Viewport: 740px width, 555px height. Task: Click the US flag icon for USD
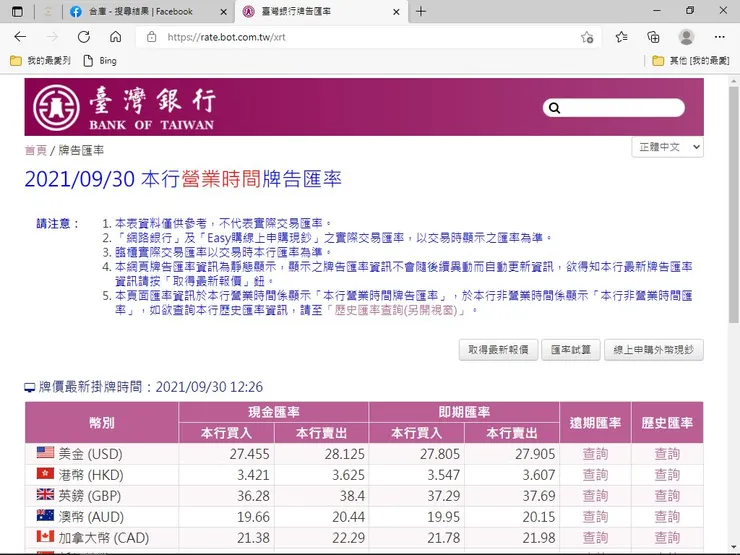coord(45,452)
